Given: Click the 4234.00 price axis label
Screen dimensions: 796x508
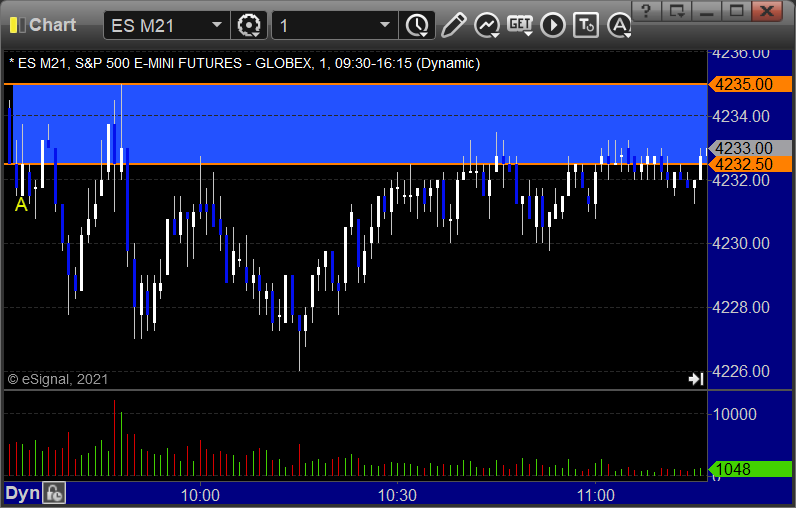Looking at the screenshot, I should pyautogui.click(x=741, y=116).
